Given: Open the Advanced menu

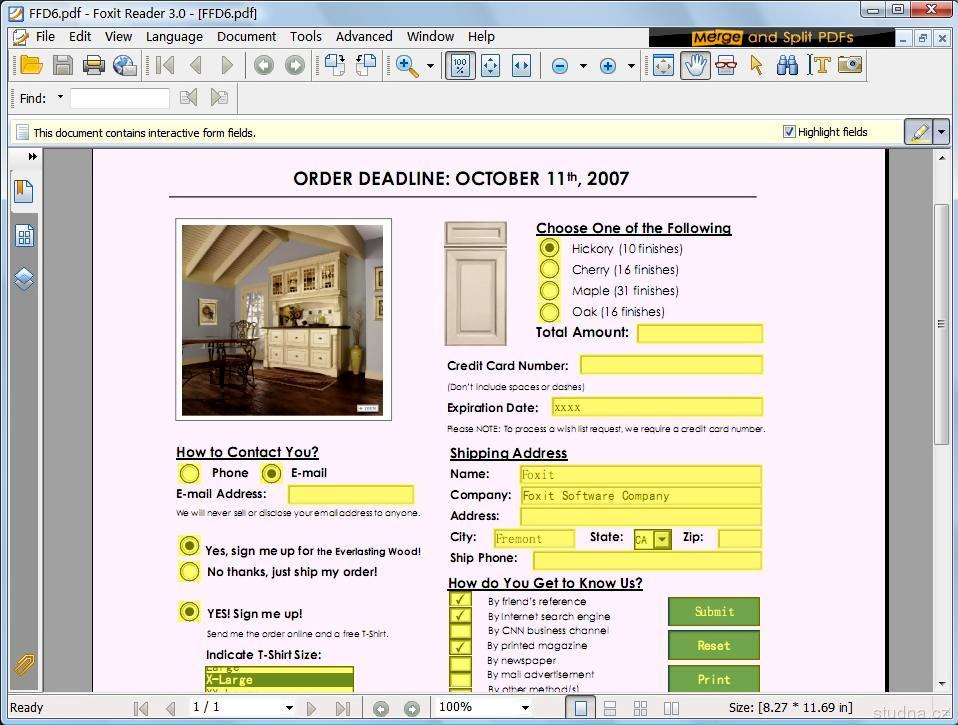Looking at the screenshot, I should [x=364, y=37].
